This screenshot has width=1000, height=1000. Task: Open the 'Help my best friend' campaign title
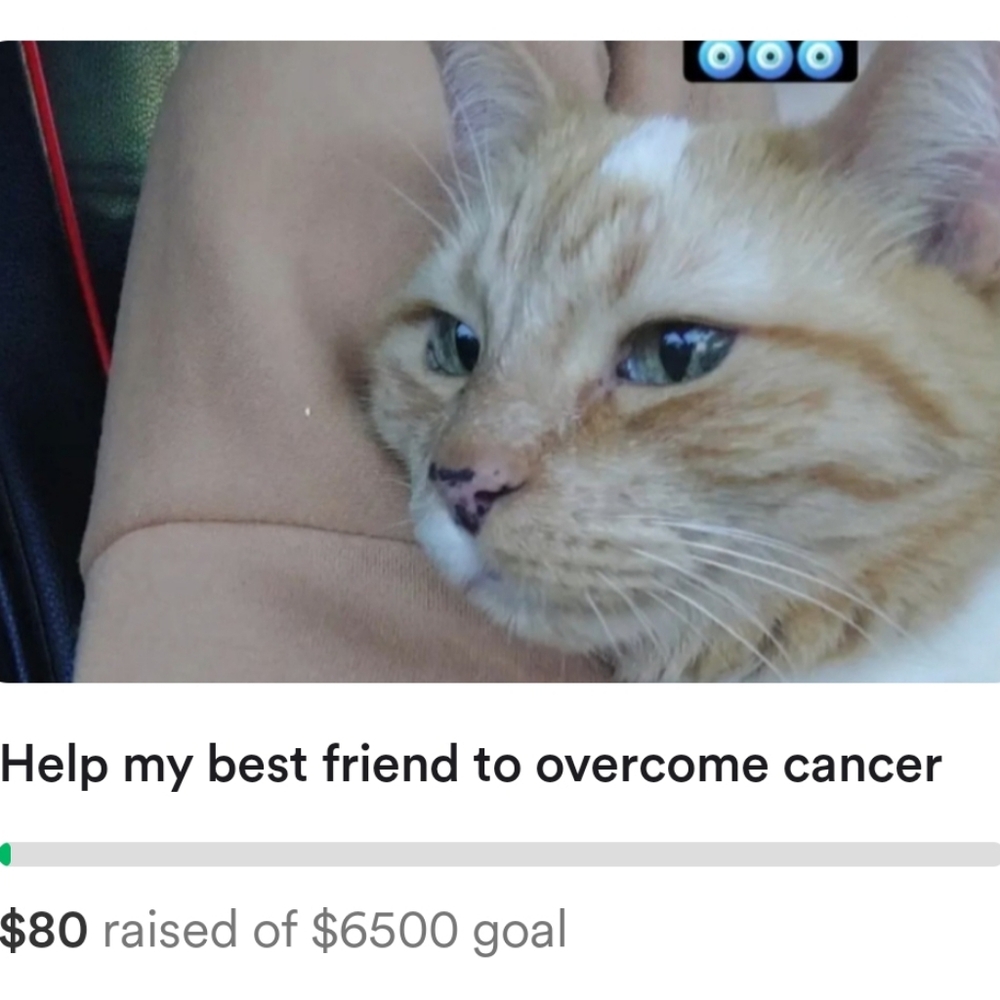(471, 765)
